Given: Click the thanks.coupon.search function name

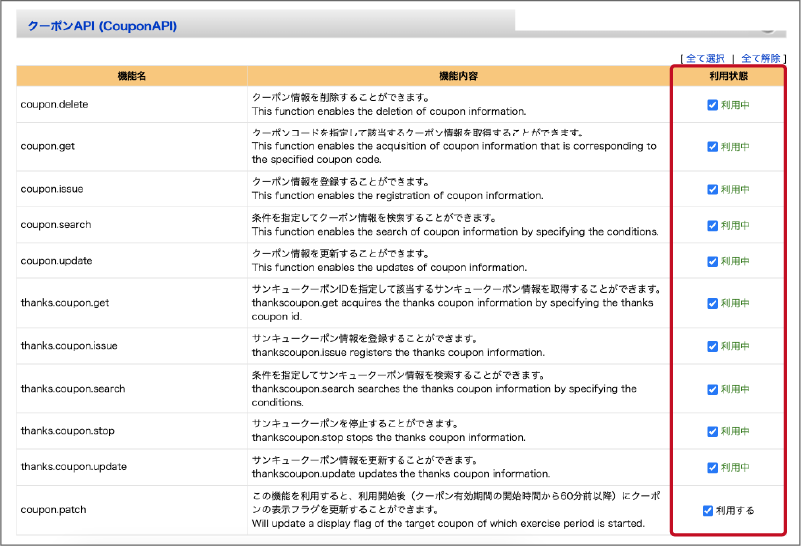Looking at the screenshot, I should click(73, 389).
